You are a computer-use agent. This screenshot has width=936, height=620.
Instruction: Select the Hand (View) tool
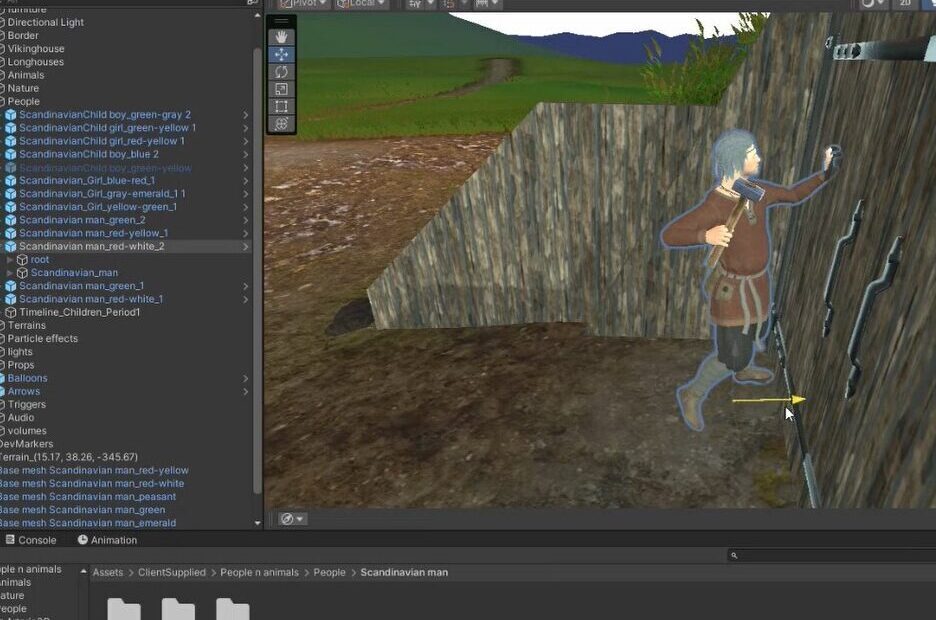[281, 37]
